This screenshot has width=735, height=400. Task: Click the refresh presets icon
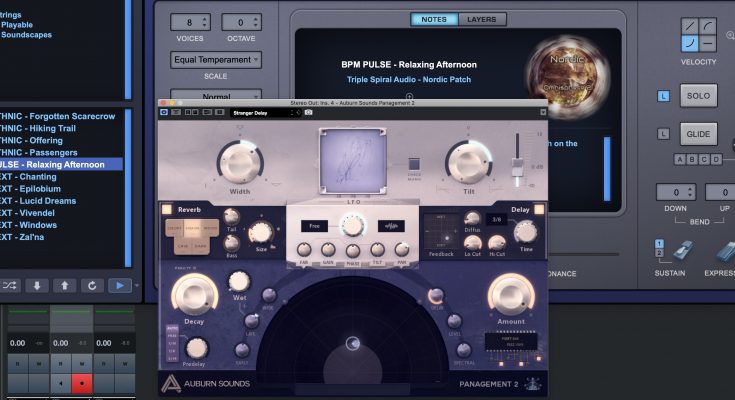click(x=91, y=285)
